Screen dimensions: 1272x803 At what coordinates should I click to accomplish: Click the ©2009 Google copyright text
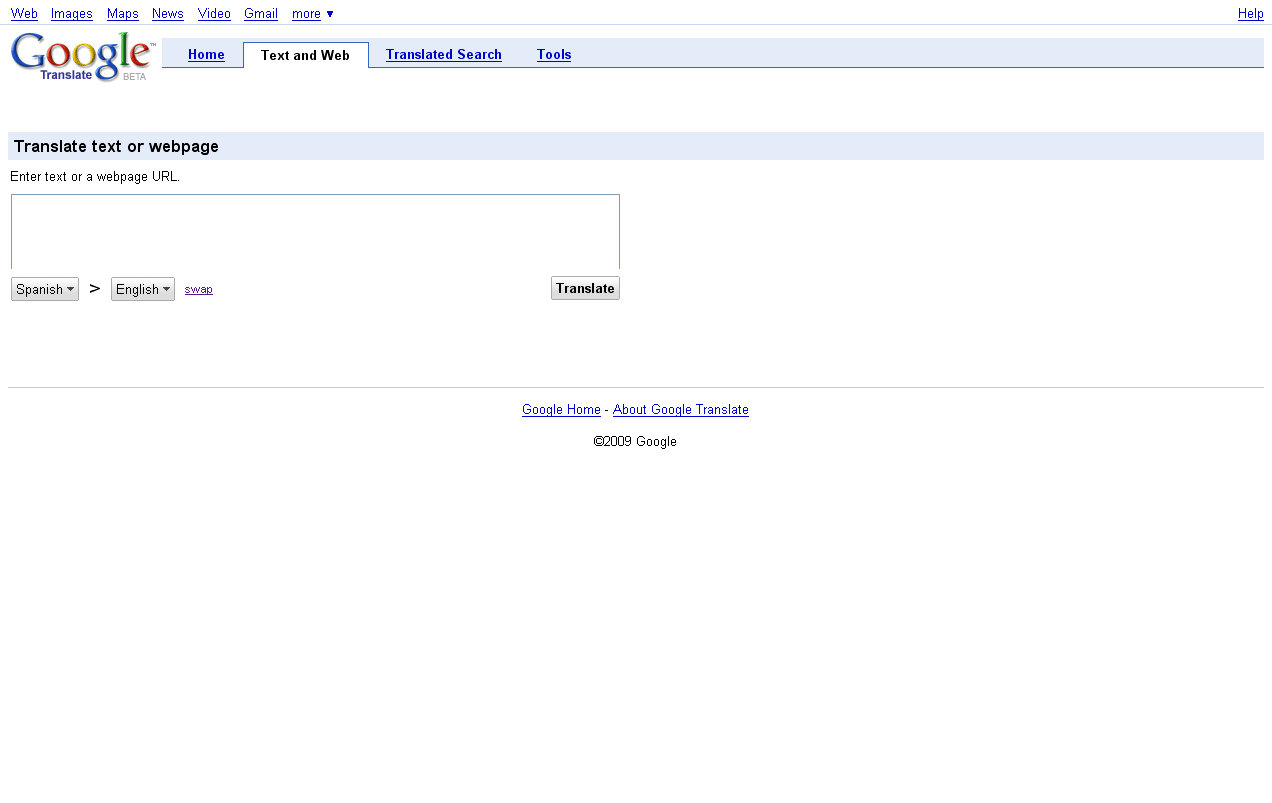tap(635, 442)
